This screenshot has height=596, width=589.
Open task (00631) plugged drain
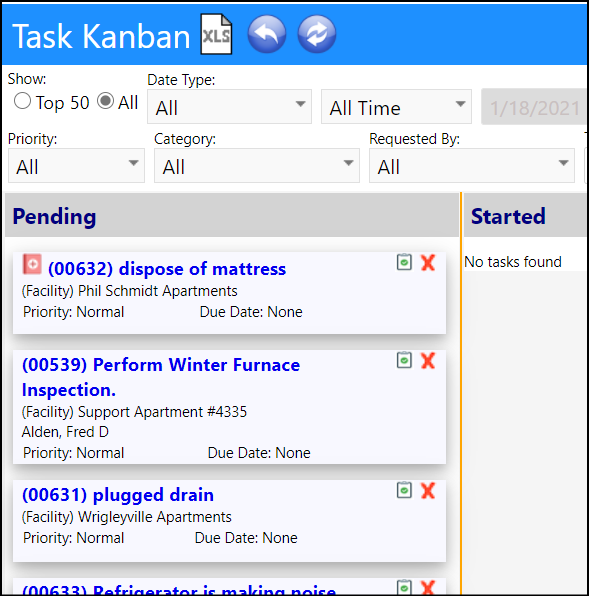[x=118, y=495]
